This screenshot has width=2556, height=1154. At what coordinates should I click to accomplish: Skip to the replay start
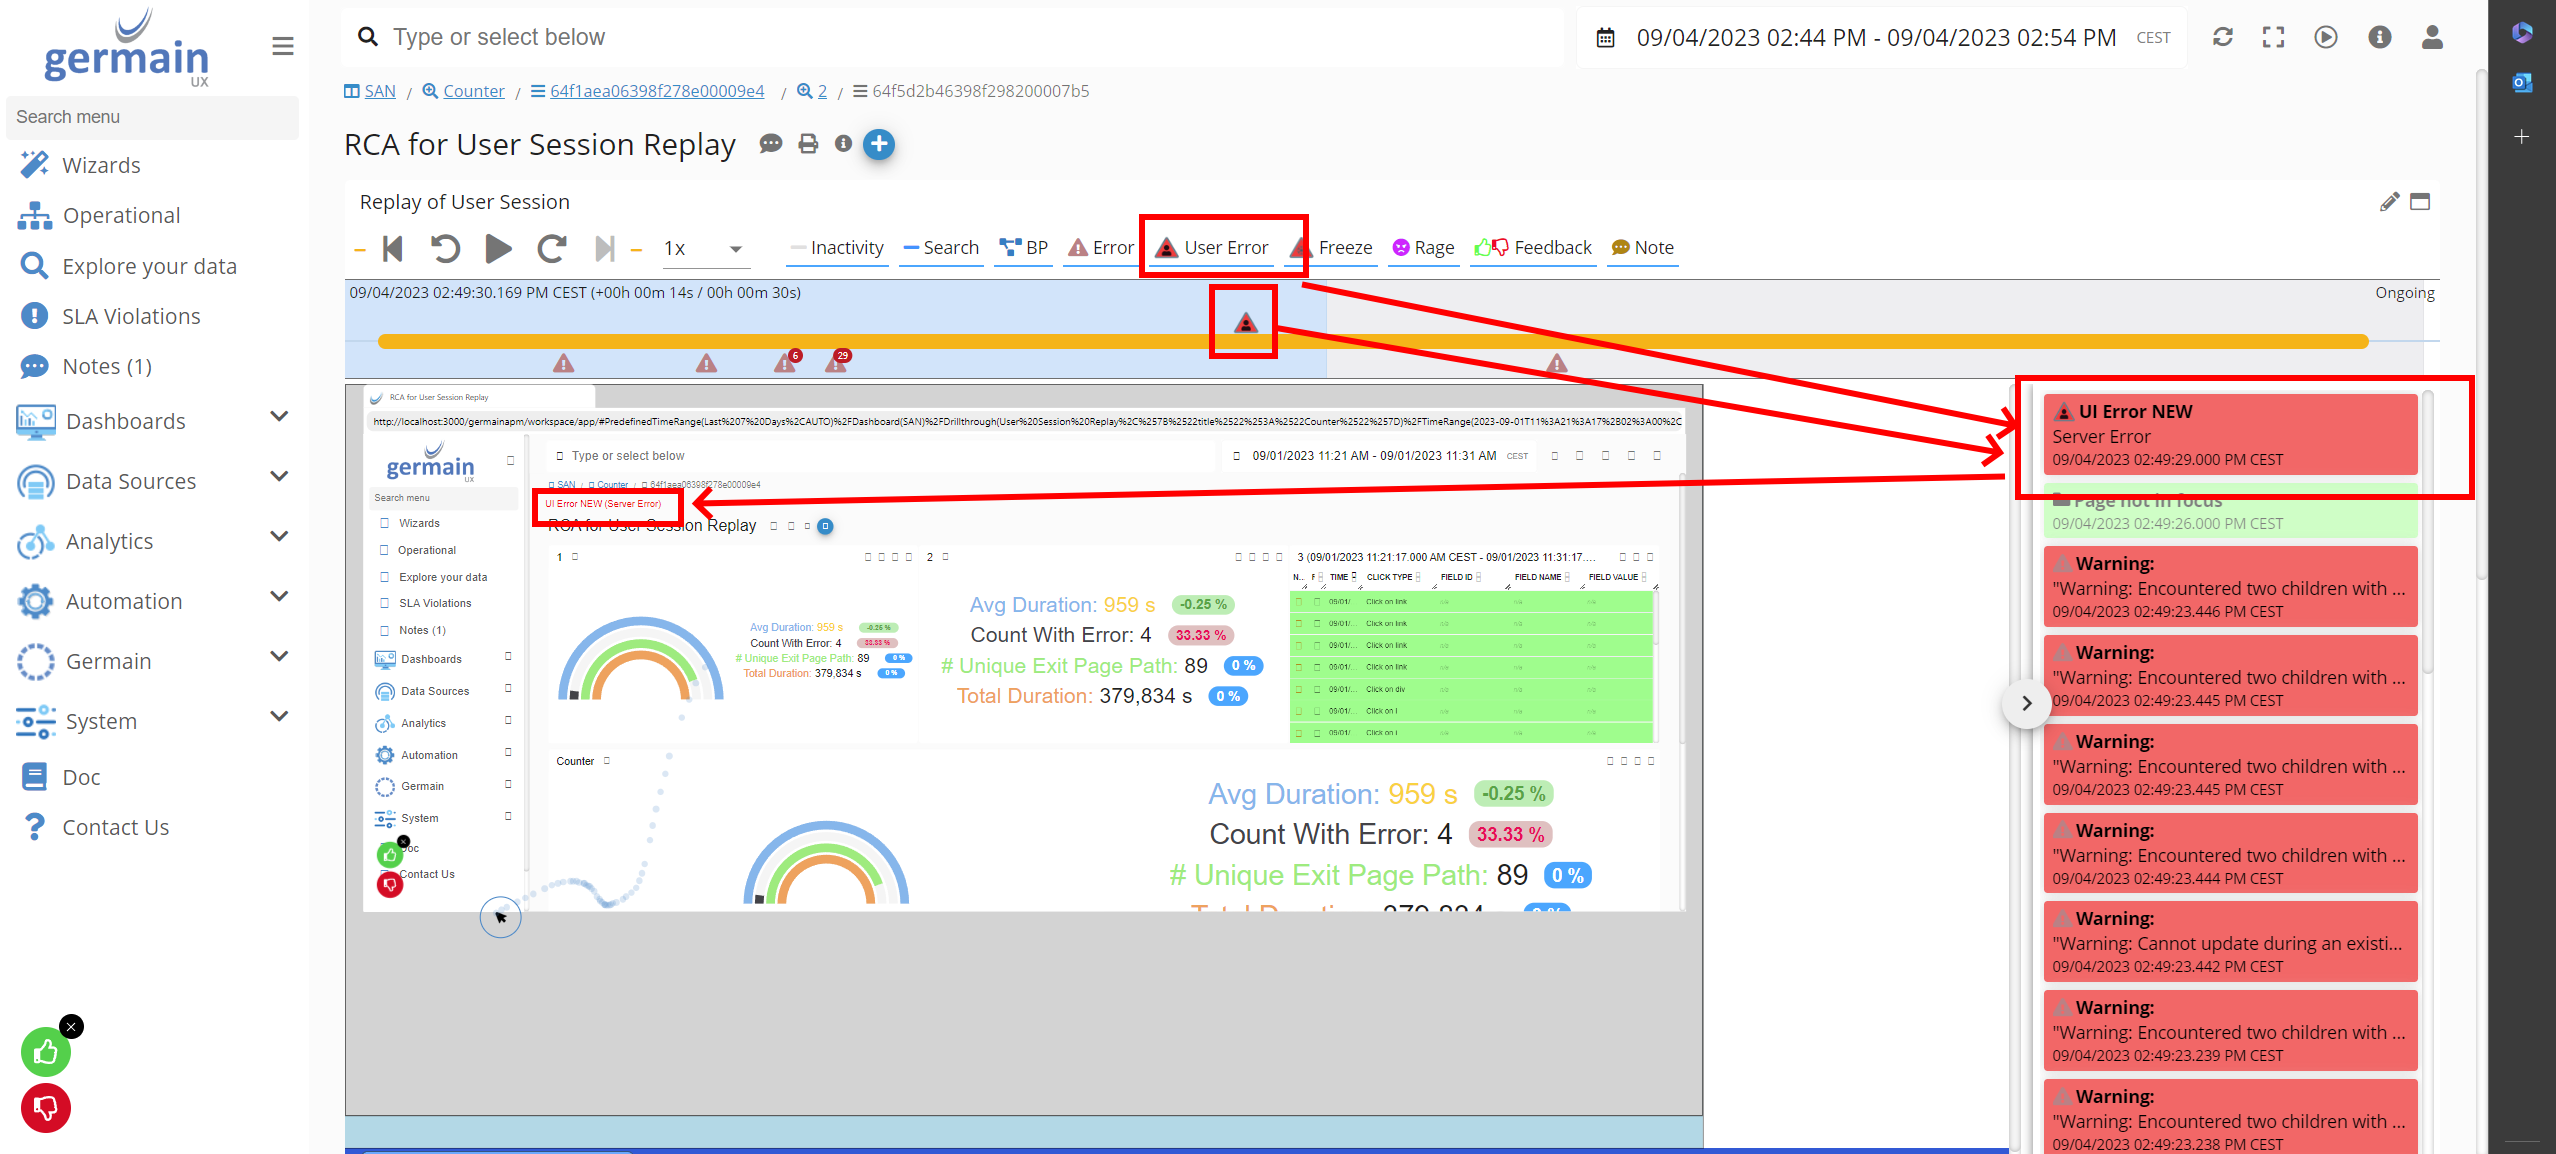pyautogui.click(x=393, y=248)
